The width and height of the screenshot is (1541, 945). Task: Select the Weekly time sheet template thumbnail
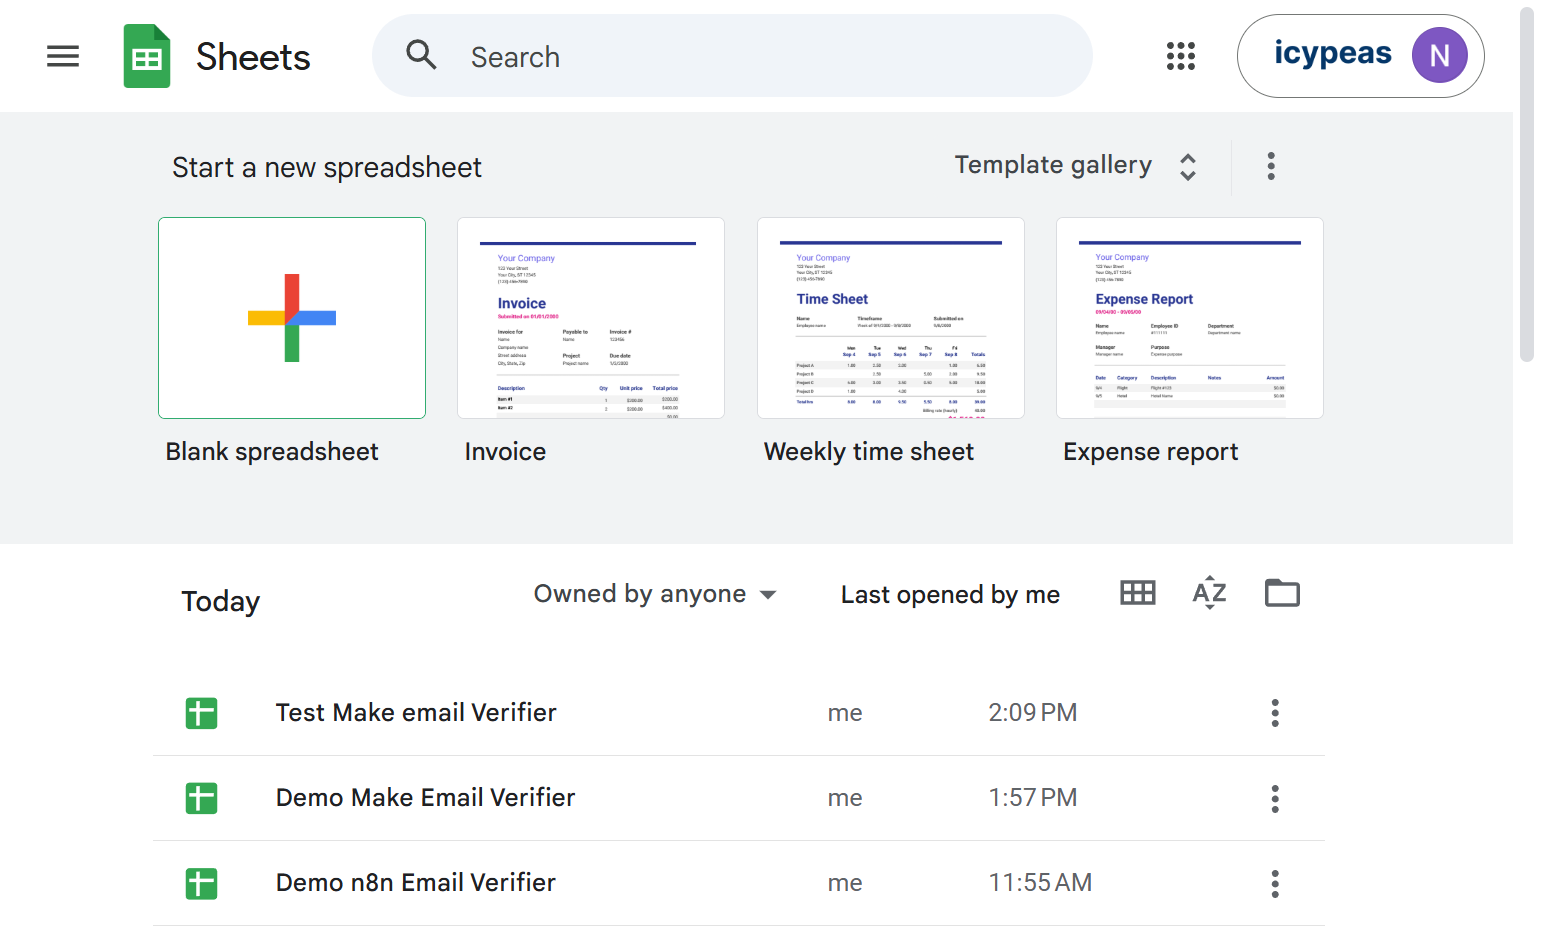[x=891, y=318]
